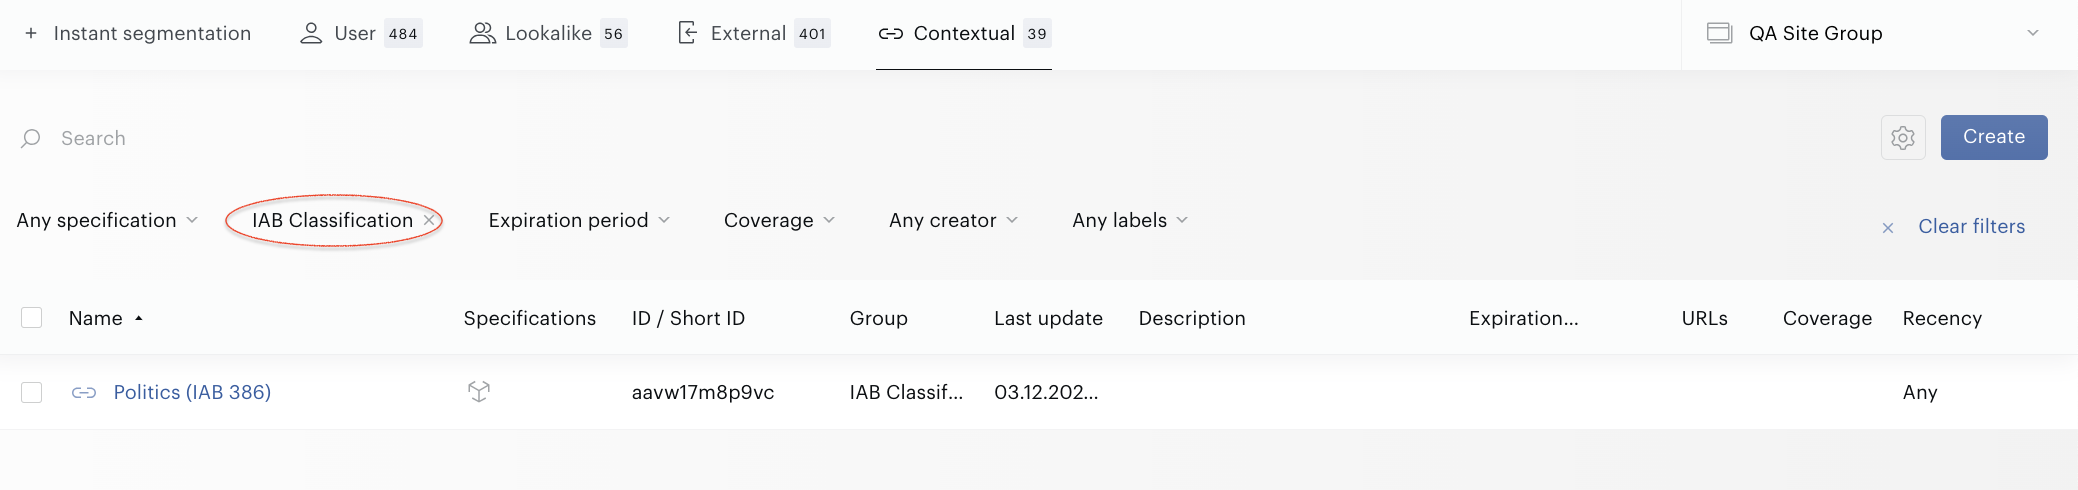Click the X icon next to Clear filters
Viewport: 2078px width, 490px height.
click(x=1888, y=228)
